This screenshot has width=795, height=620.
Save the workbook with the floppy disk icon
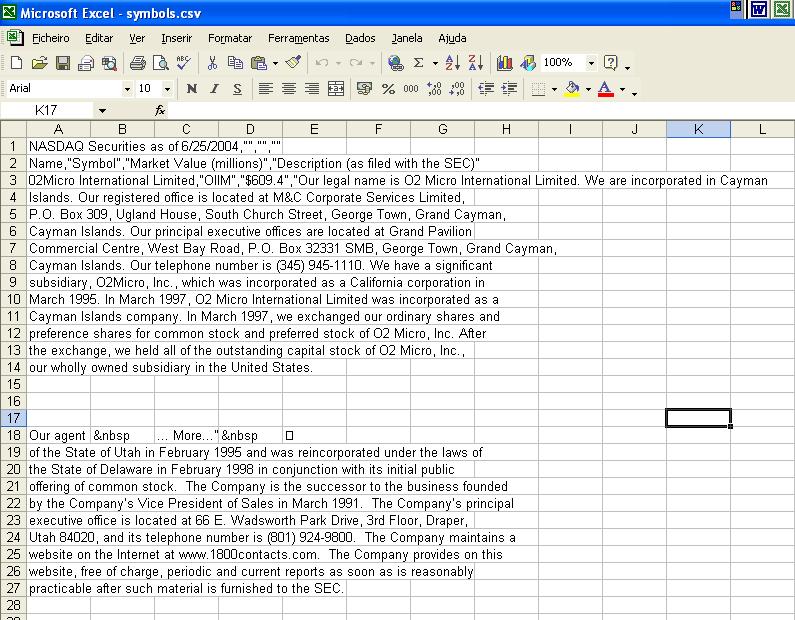[63, 63]
